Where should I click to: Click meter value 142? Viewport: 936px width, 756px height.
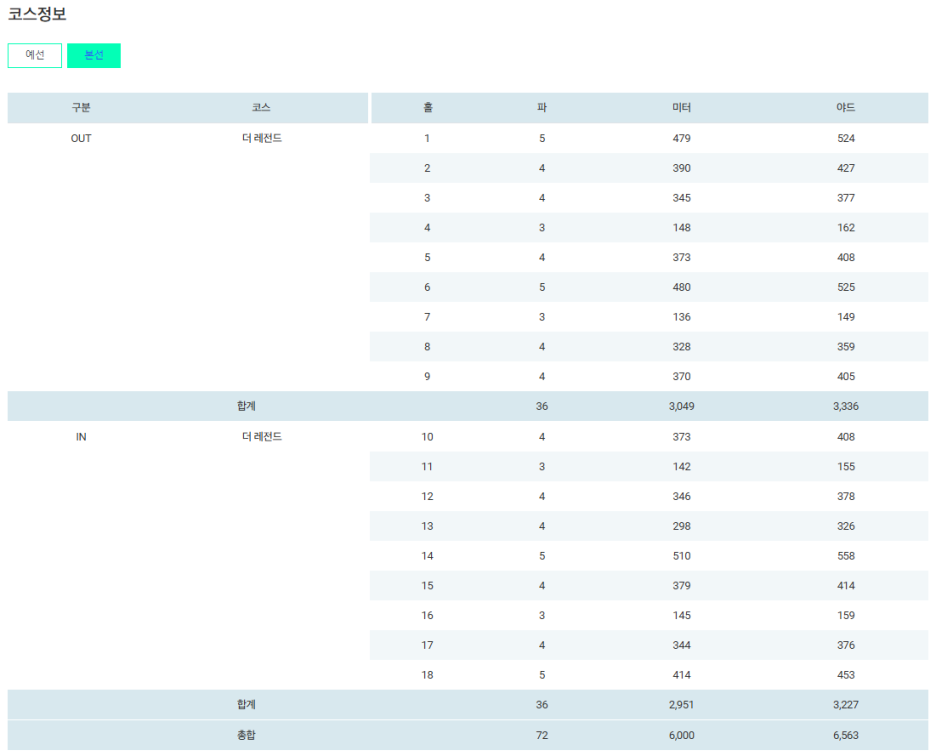681,467
